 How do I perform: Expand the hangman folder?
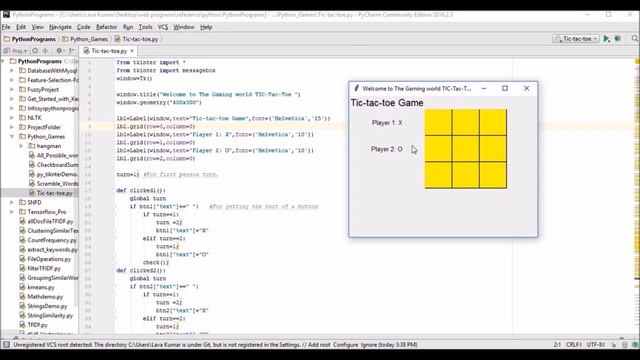21,146
